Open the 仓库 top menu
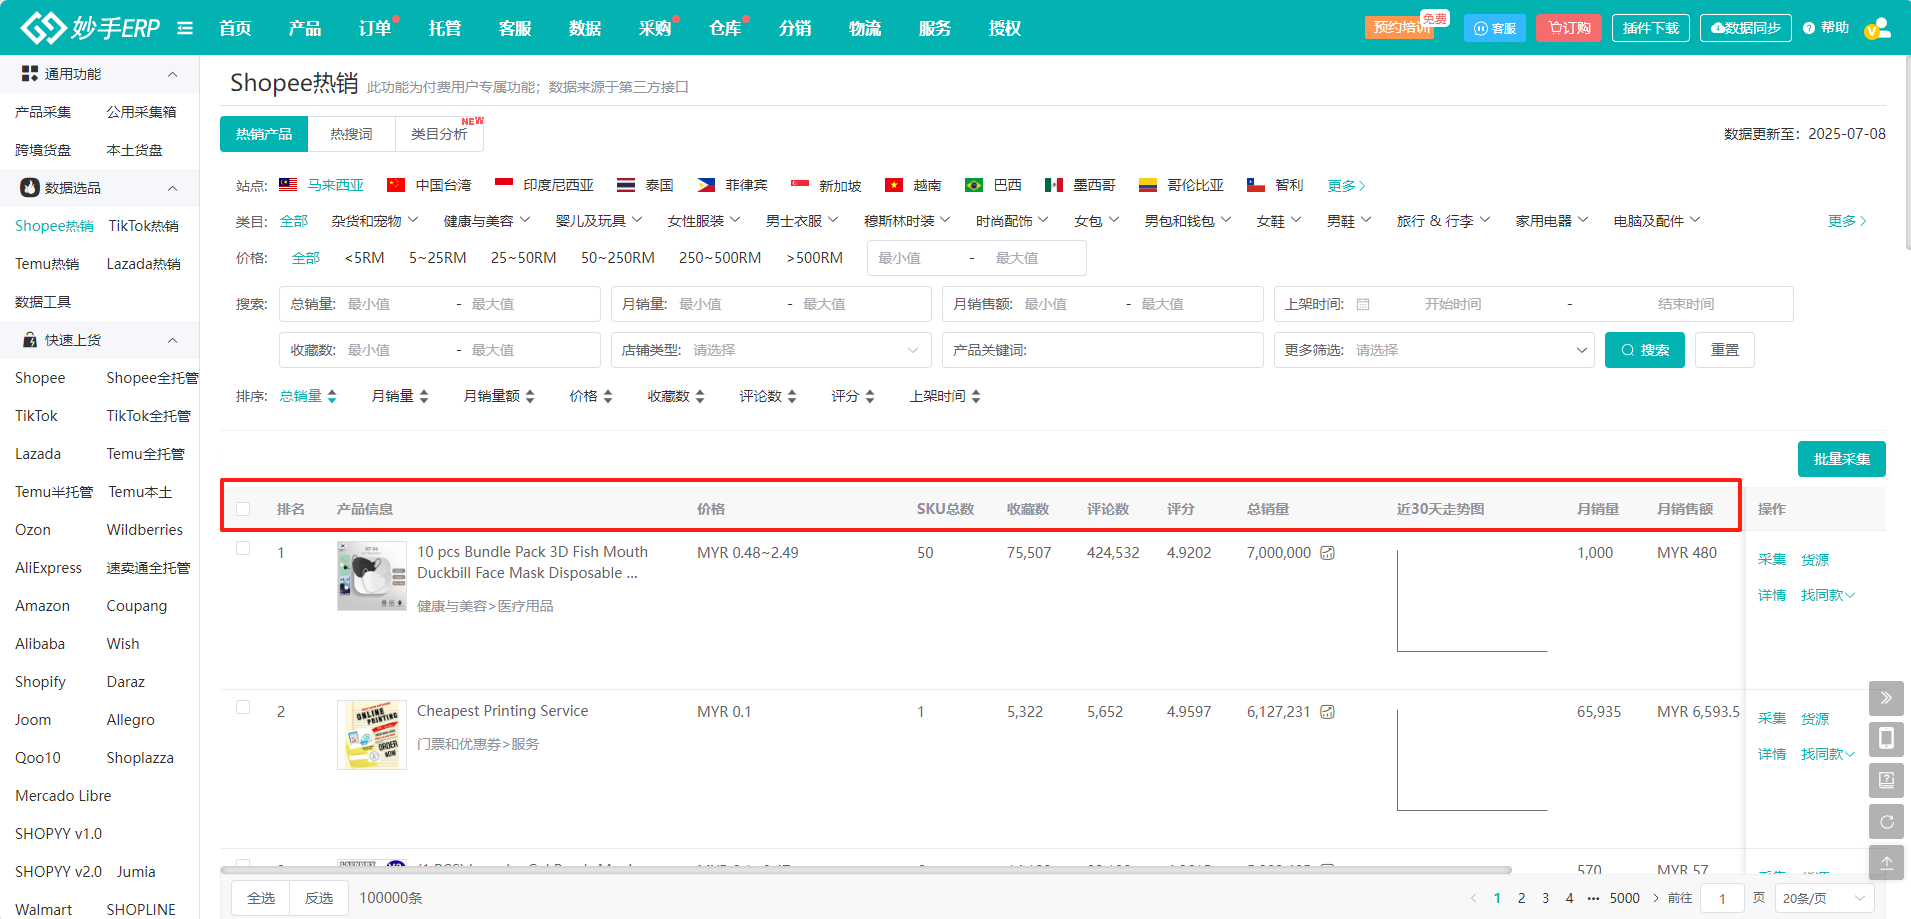The height and width of the screenshot is (919, 1911). (x=725, y=28)
